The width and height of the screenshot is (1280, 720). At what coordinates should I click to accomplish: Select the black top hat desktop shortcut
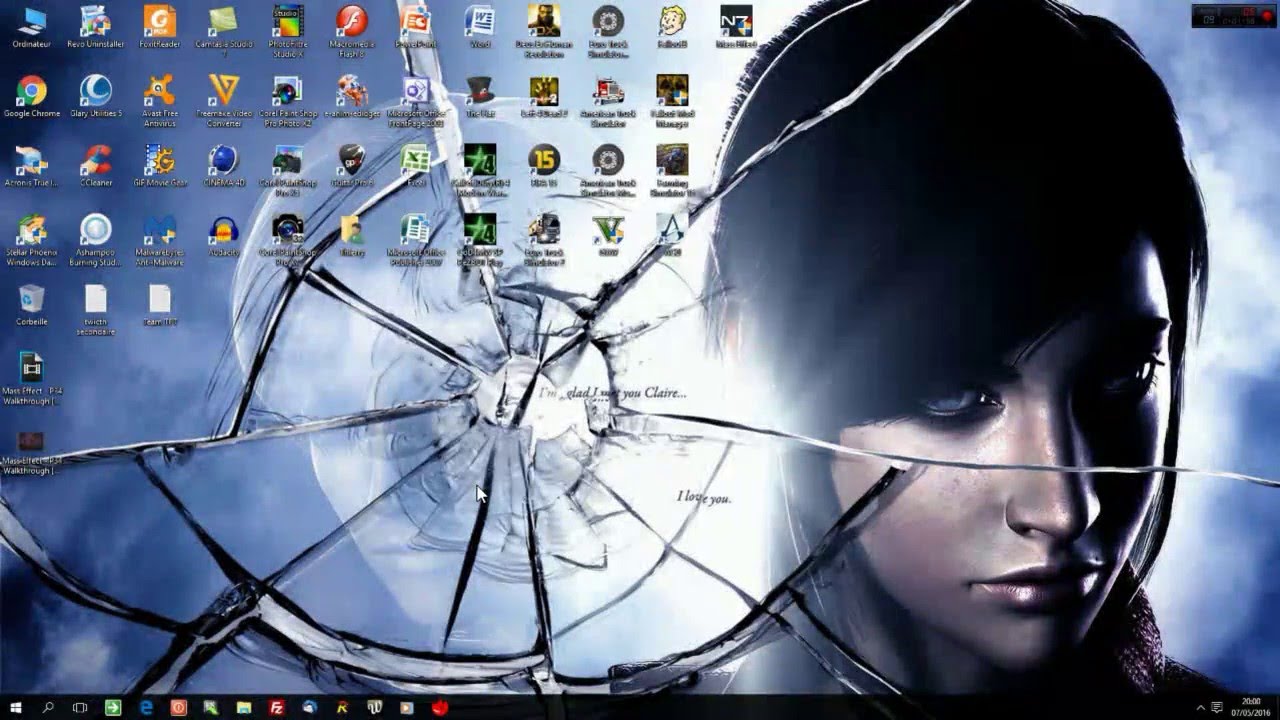click(x=480, y=97)
